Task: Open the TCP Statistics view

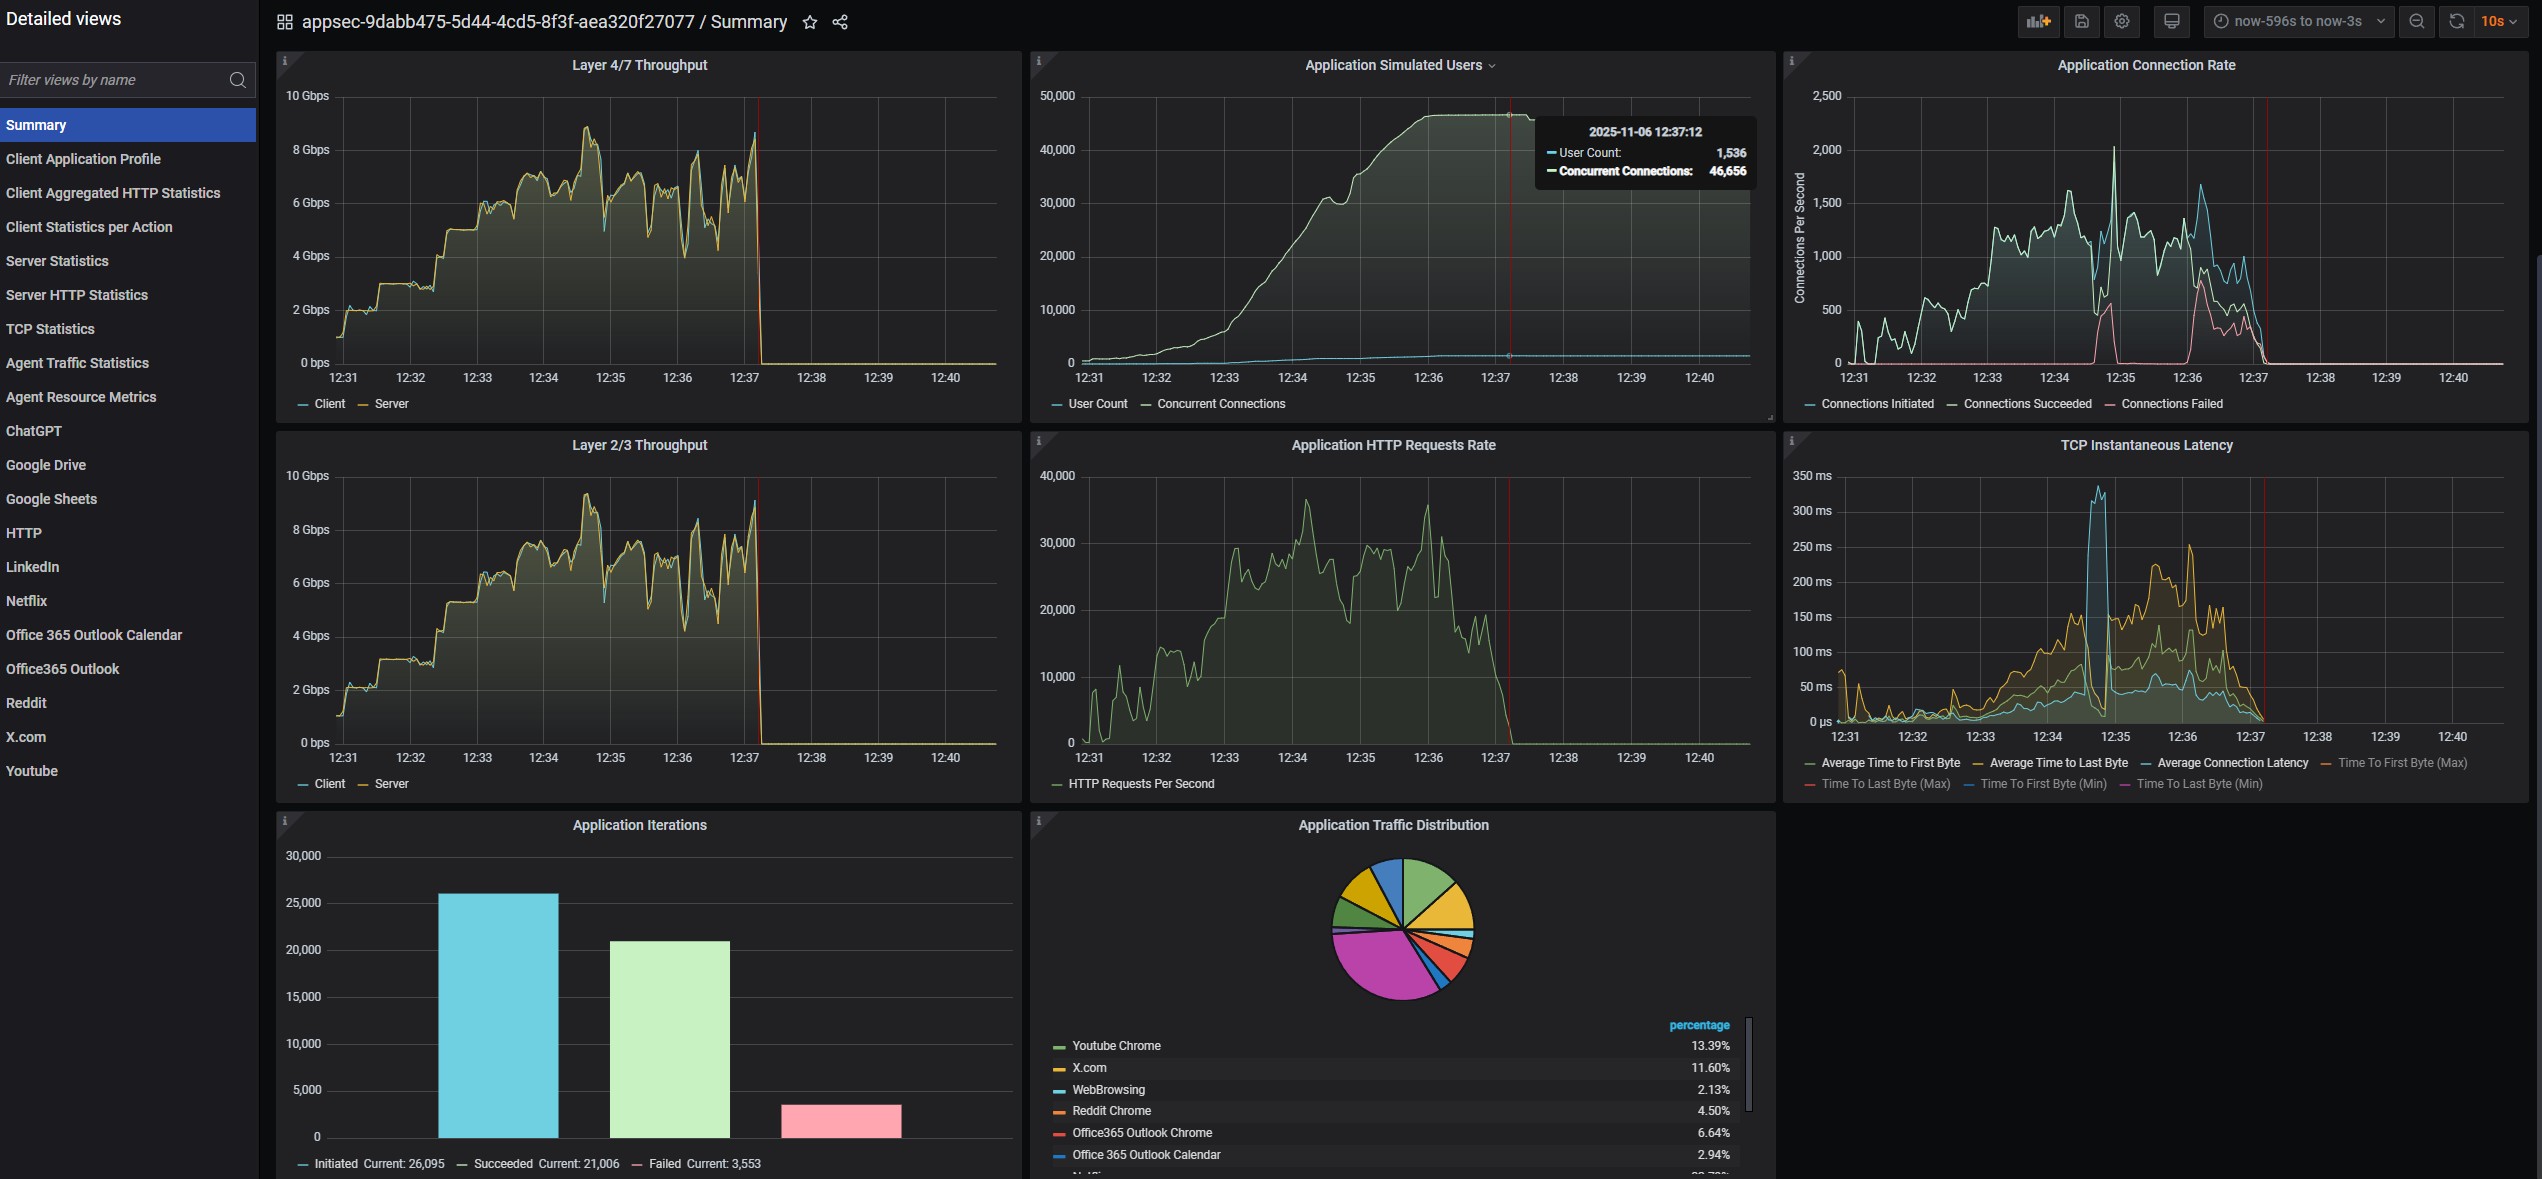Action: 50,329
